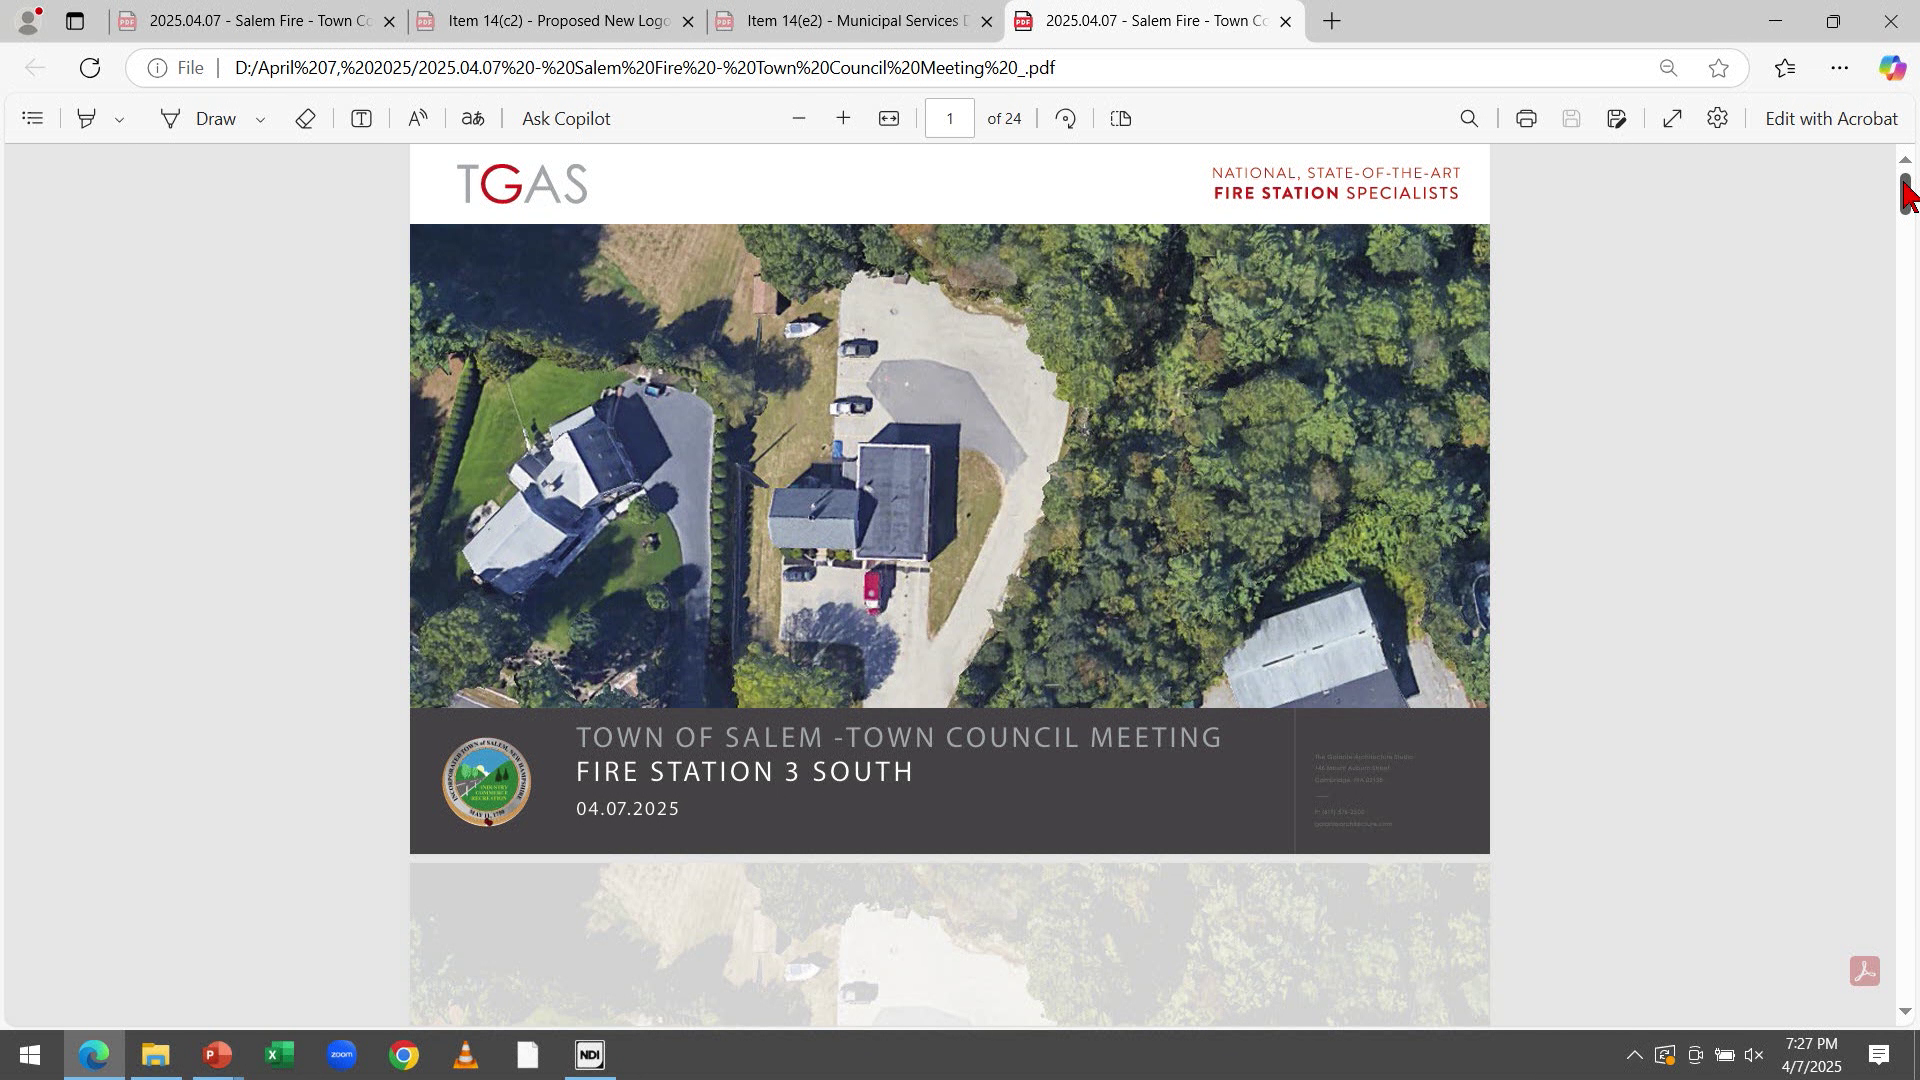Click the vertical scrollbar thumb
1920x1080 pixels.
pyautogui.click(x=1905, y=193)
